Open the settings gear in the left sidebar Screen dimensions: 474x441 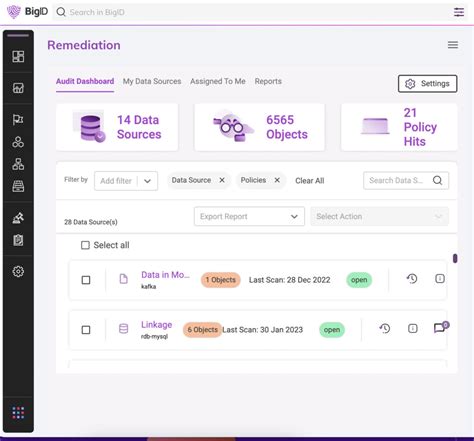[x=18, y=271]
